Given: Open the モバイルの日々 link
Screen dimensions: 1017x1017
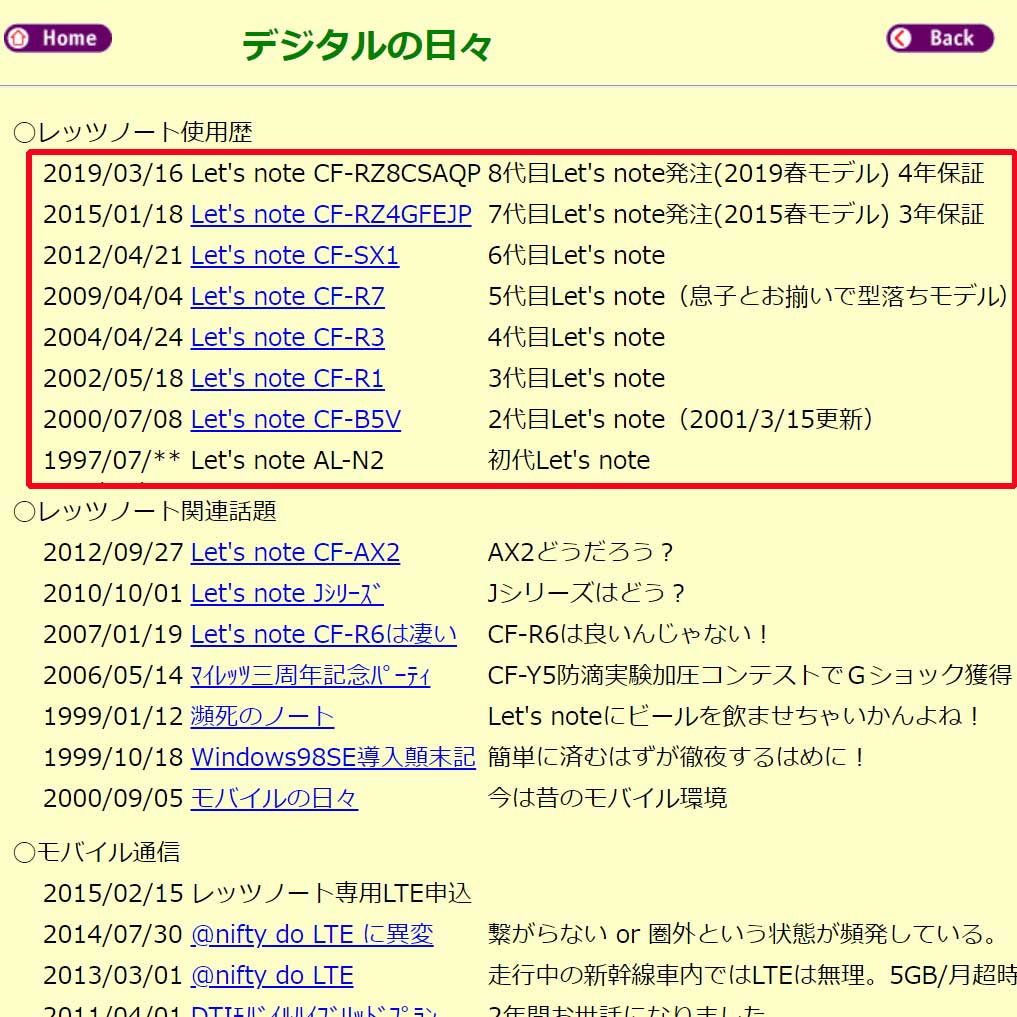Looking at the screenshot, I should tap(274, 798).
